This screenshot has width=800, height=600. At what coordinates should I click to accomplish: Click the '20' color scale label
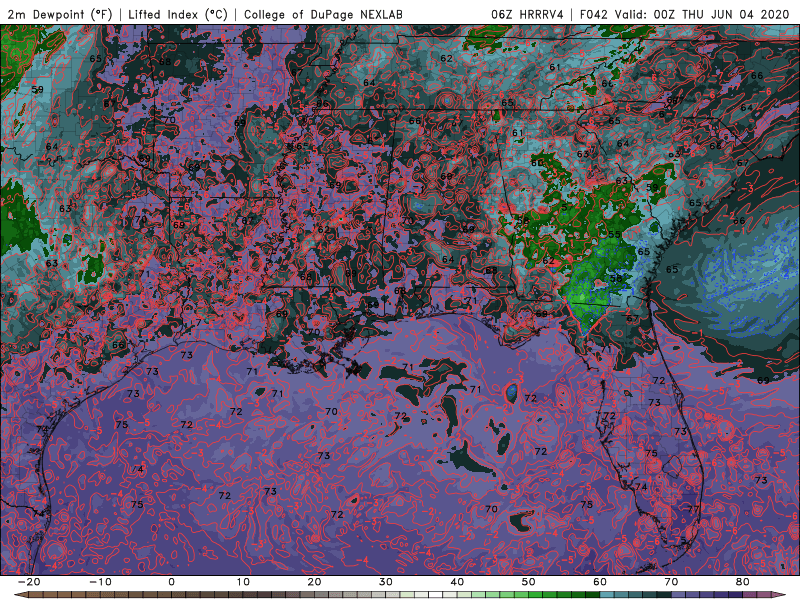[314, 582]
